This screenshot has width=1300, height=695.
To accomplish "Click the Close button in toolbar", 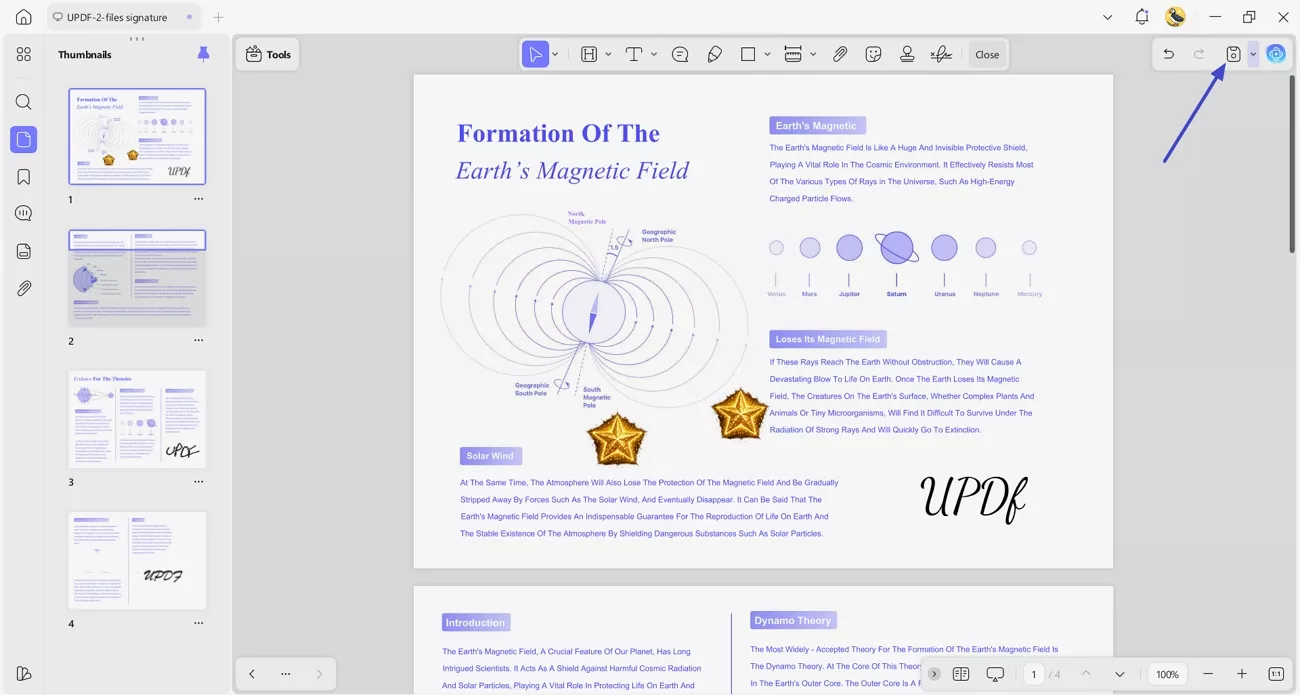I will pyautogui.click(x=987, y=54).
